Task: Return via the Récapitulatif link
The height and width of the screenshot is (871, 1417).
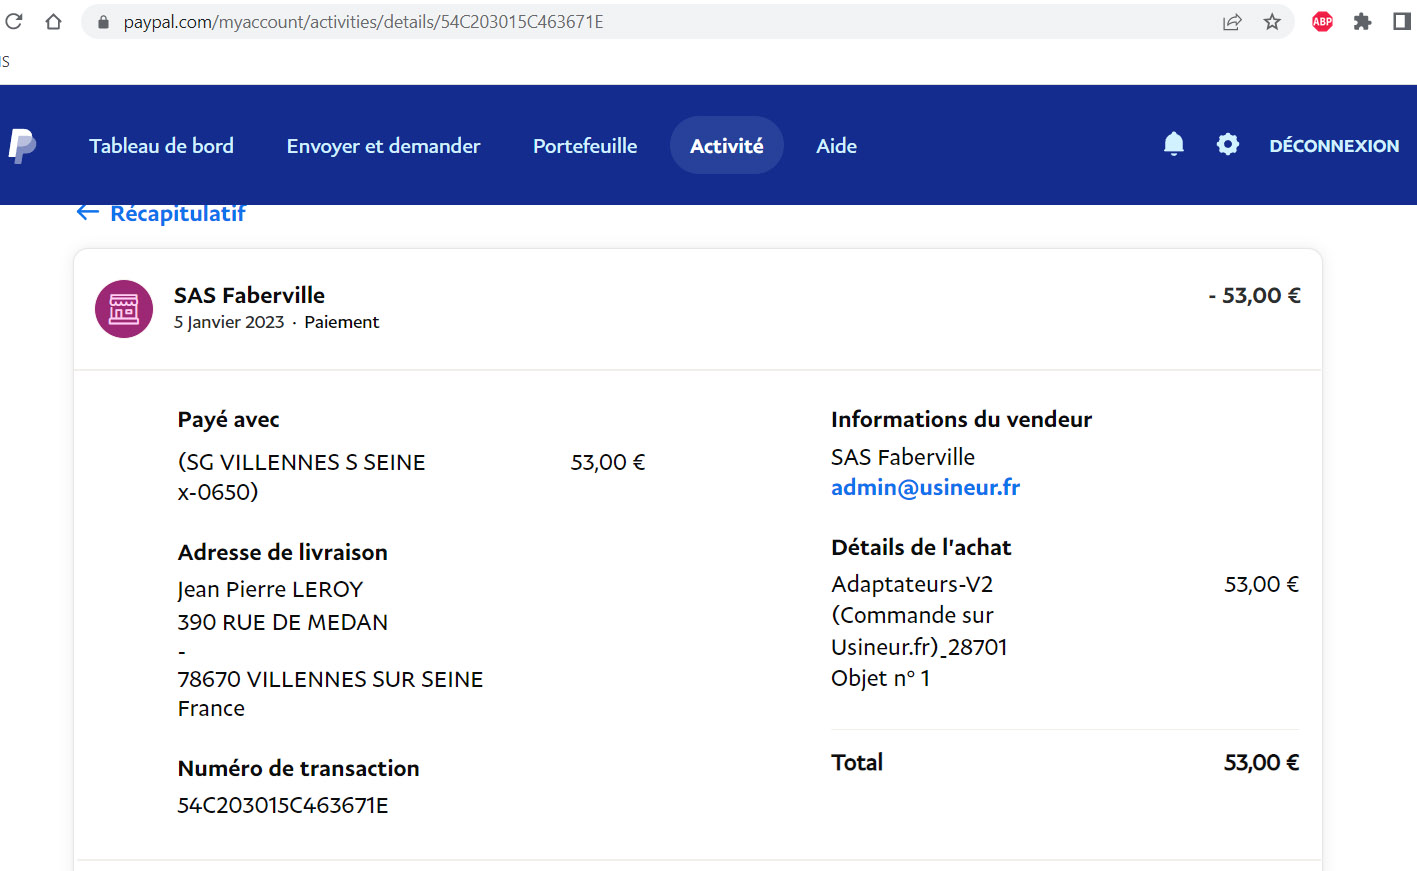Action: (178, 213)
